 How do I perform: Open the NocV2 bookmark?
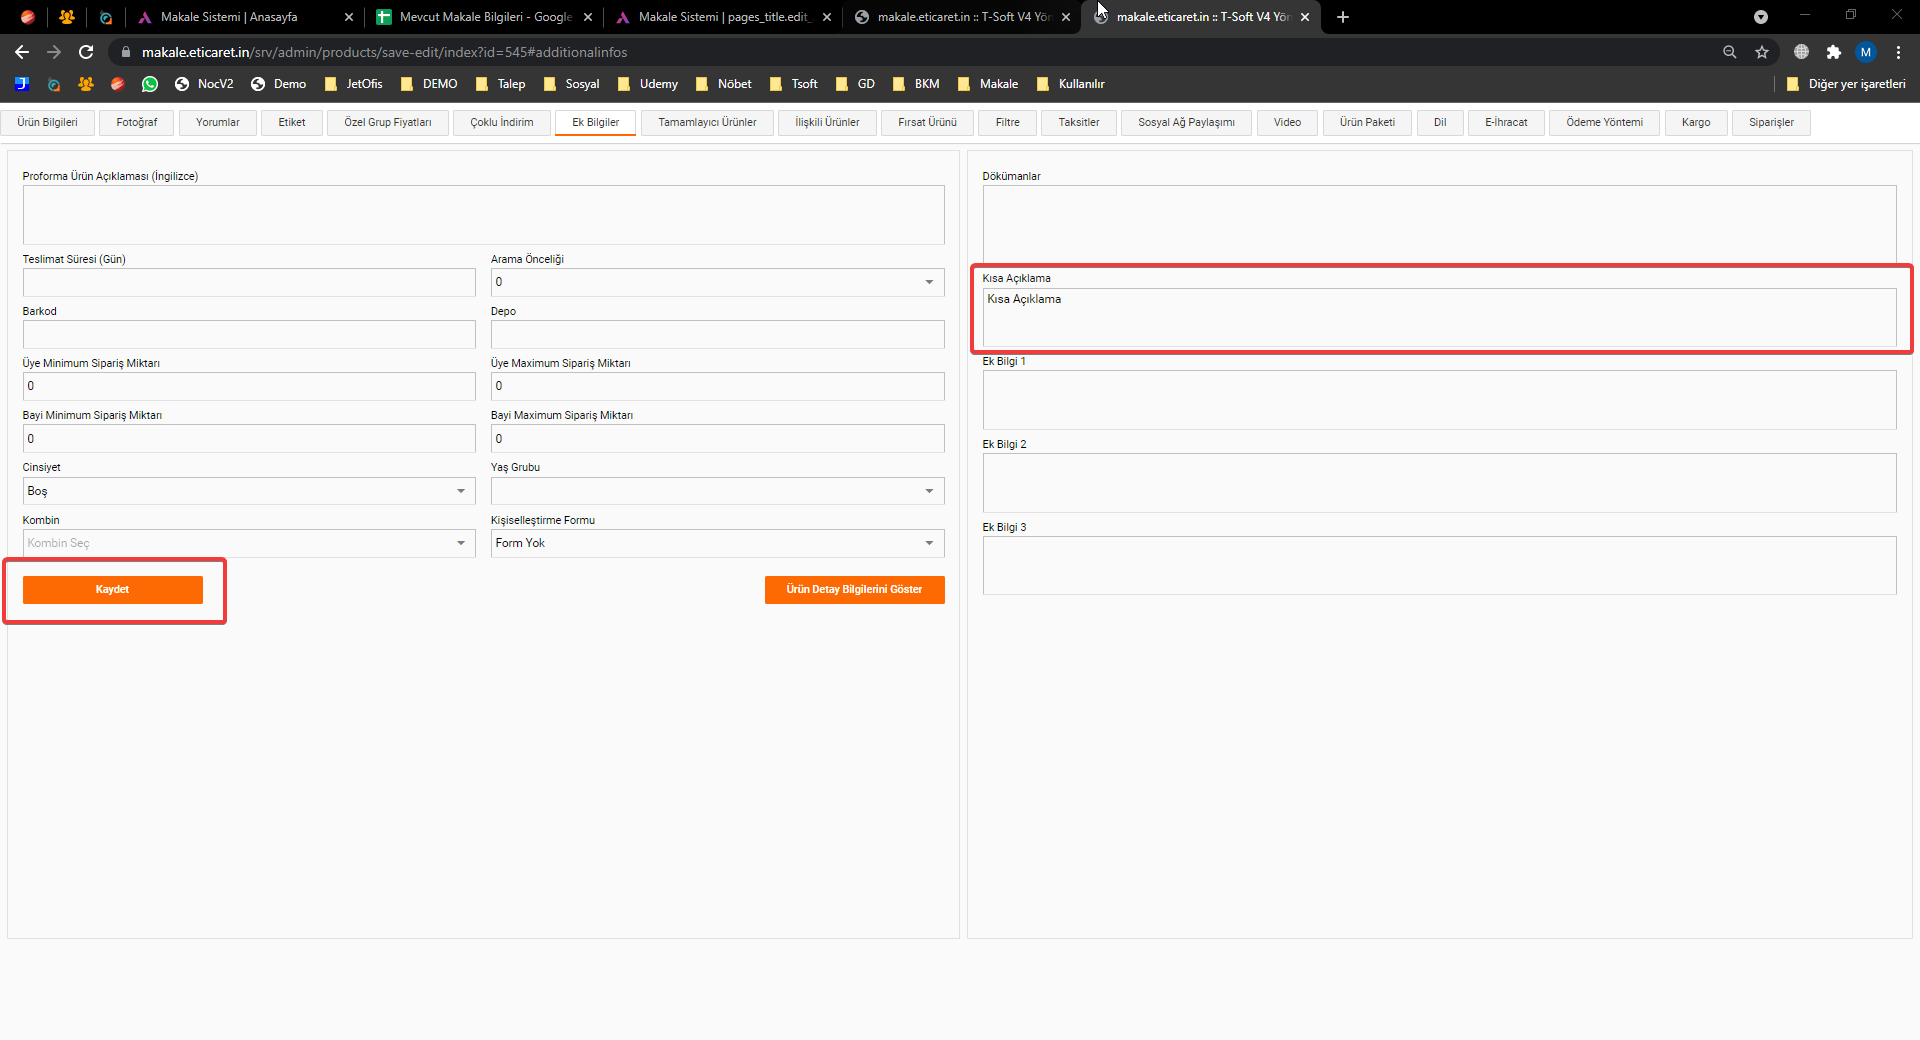(x=204, y=84)
